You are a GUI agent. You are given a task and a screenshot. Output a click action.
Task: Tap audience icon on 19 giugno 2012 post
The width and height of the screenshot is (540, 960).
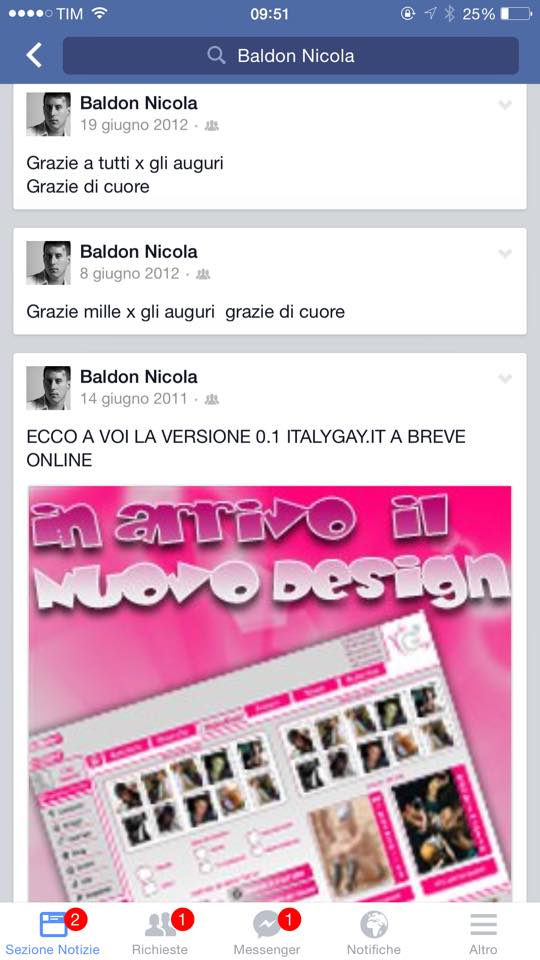[212, 126]
